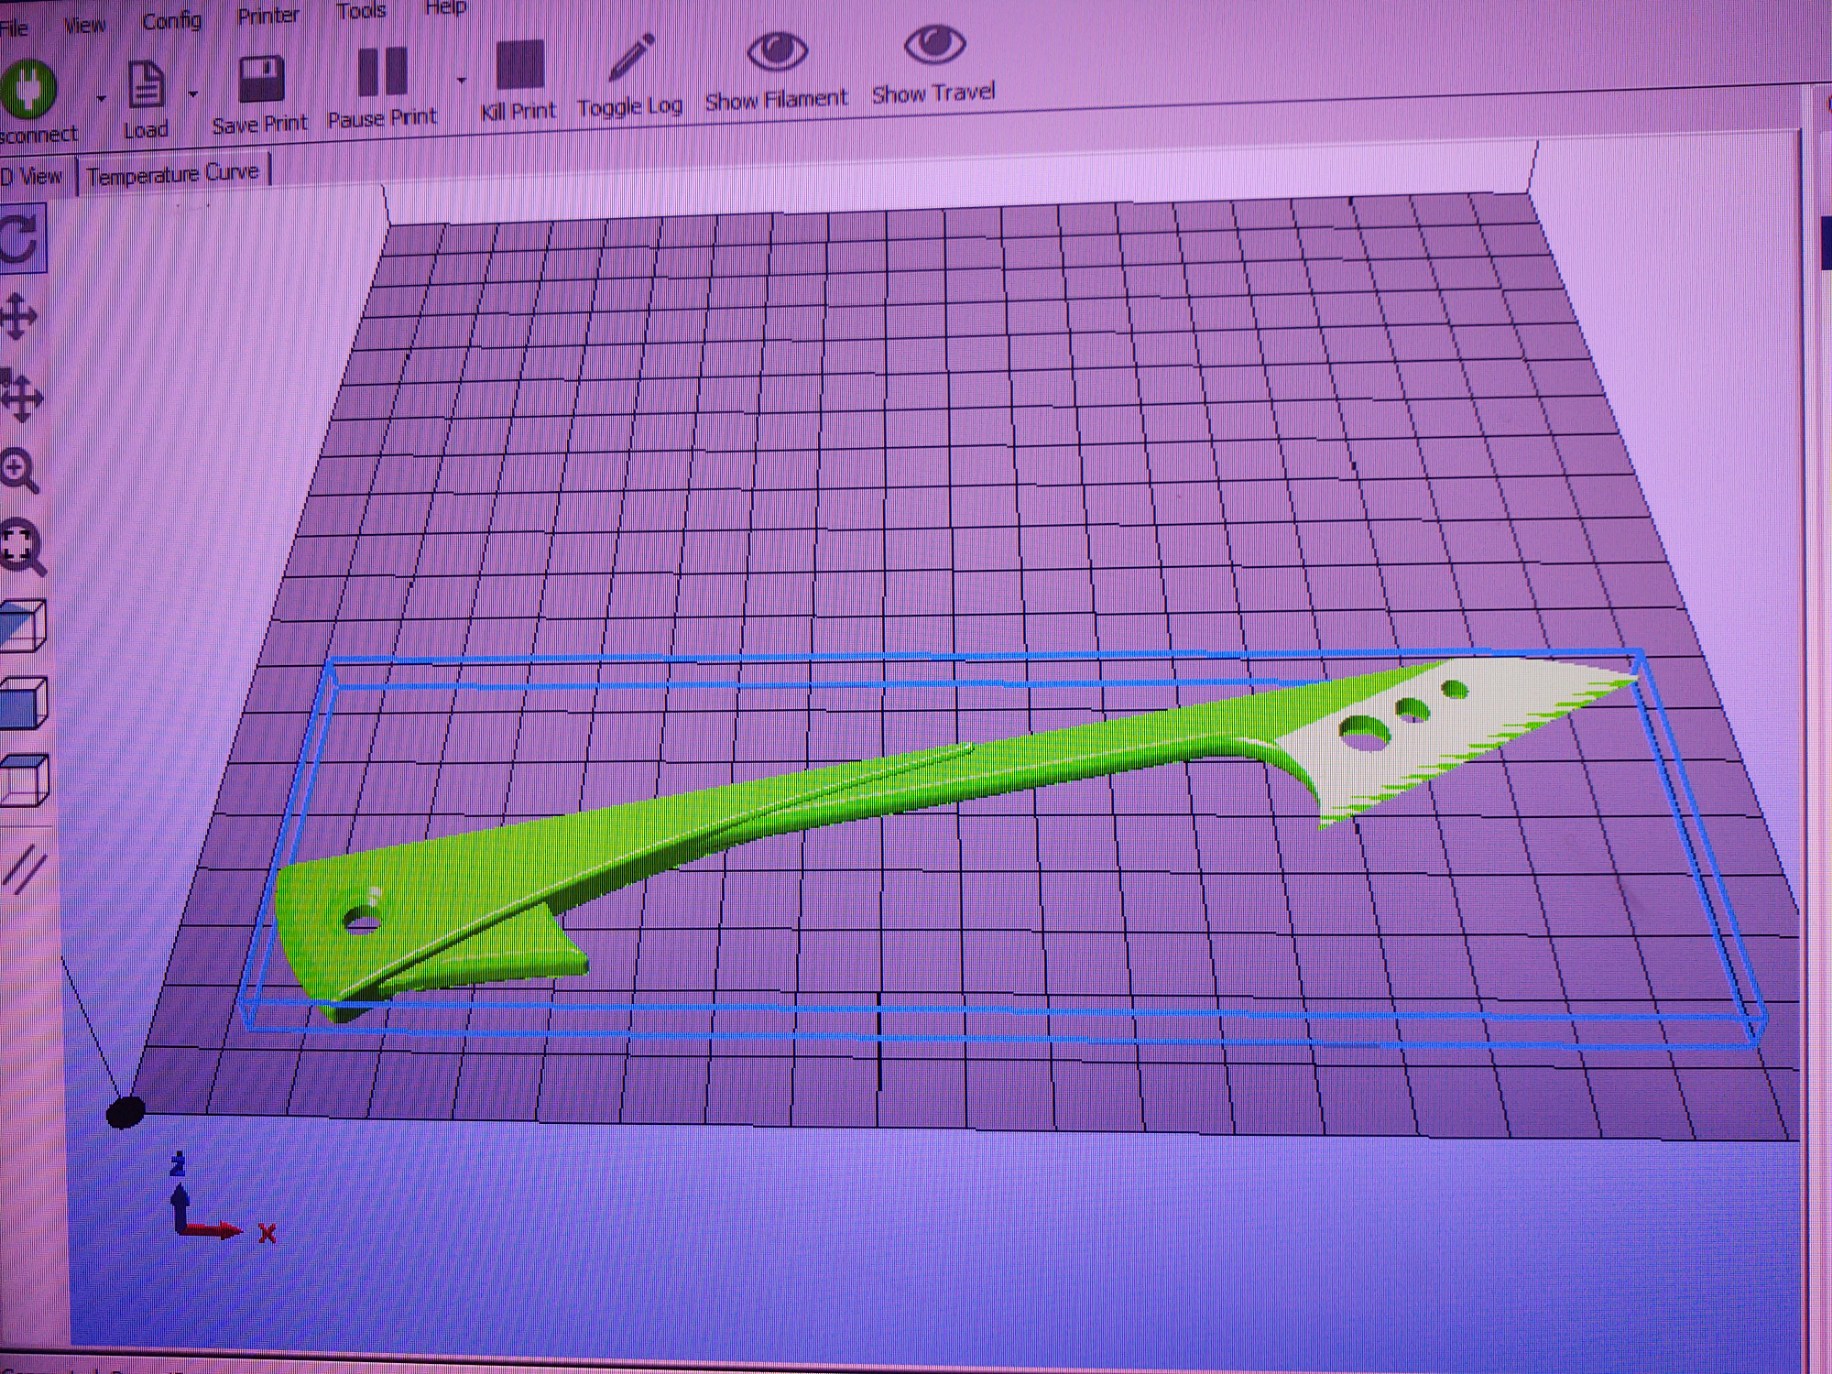
Task: Open the View menu
Action: (x=84, y=25)
